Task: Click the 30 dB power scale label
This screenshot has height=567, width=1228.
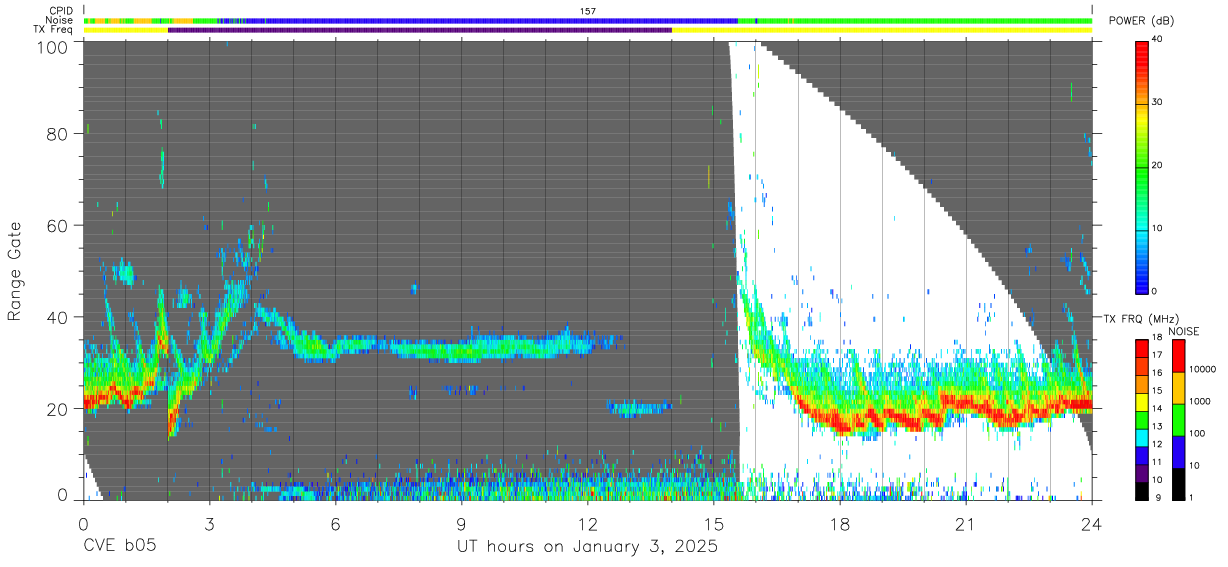Action: click(x=1159, y=102)
